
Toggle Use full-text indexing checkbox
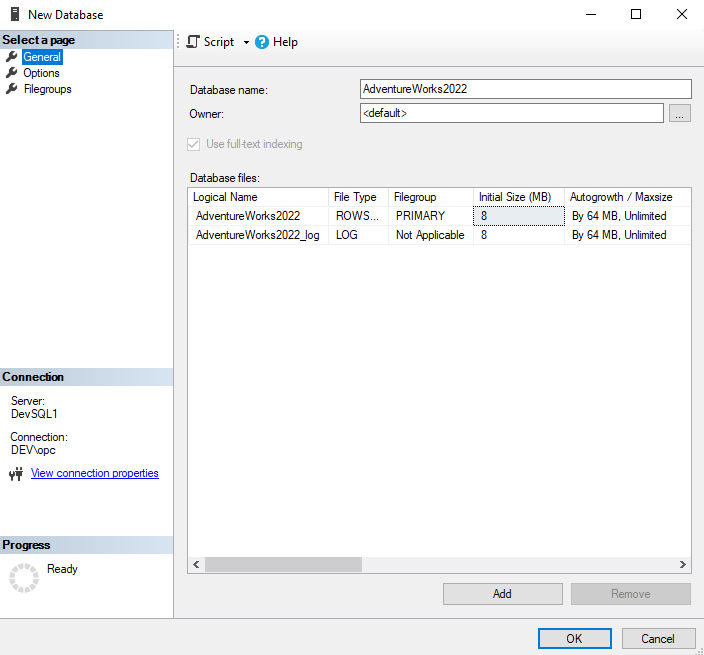click(194, 145)
